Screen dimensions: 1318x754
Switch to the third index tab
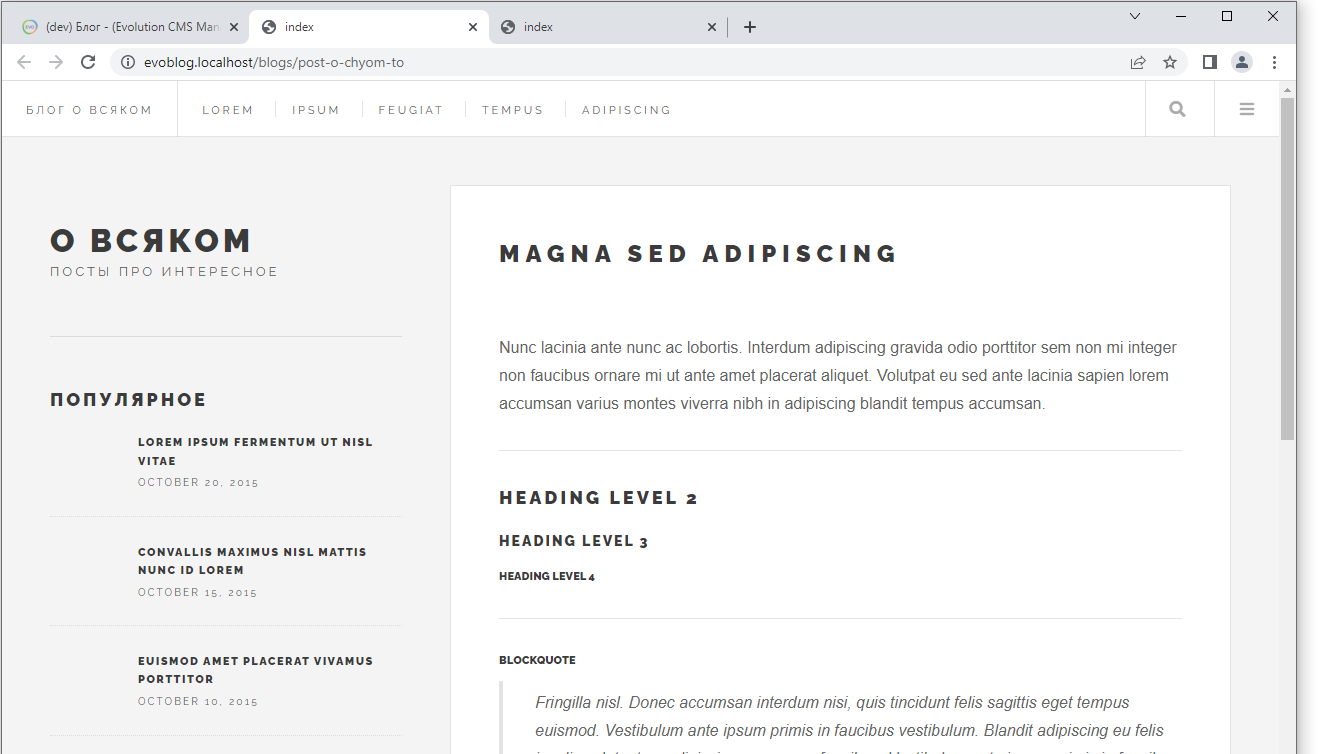[600, 27]
